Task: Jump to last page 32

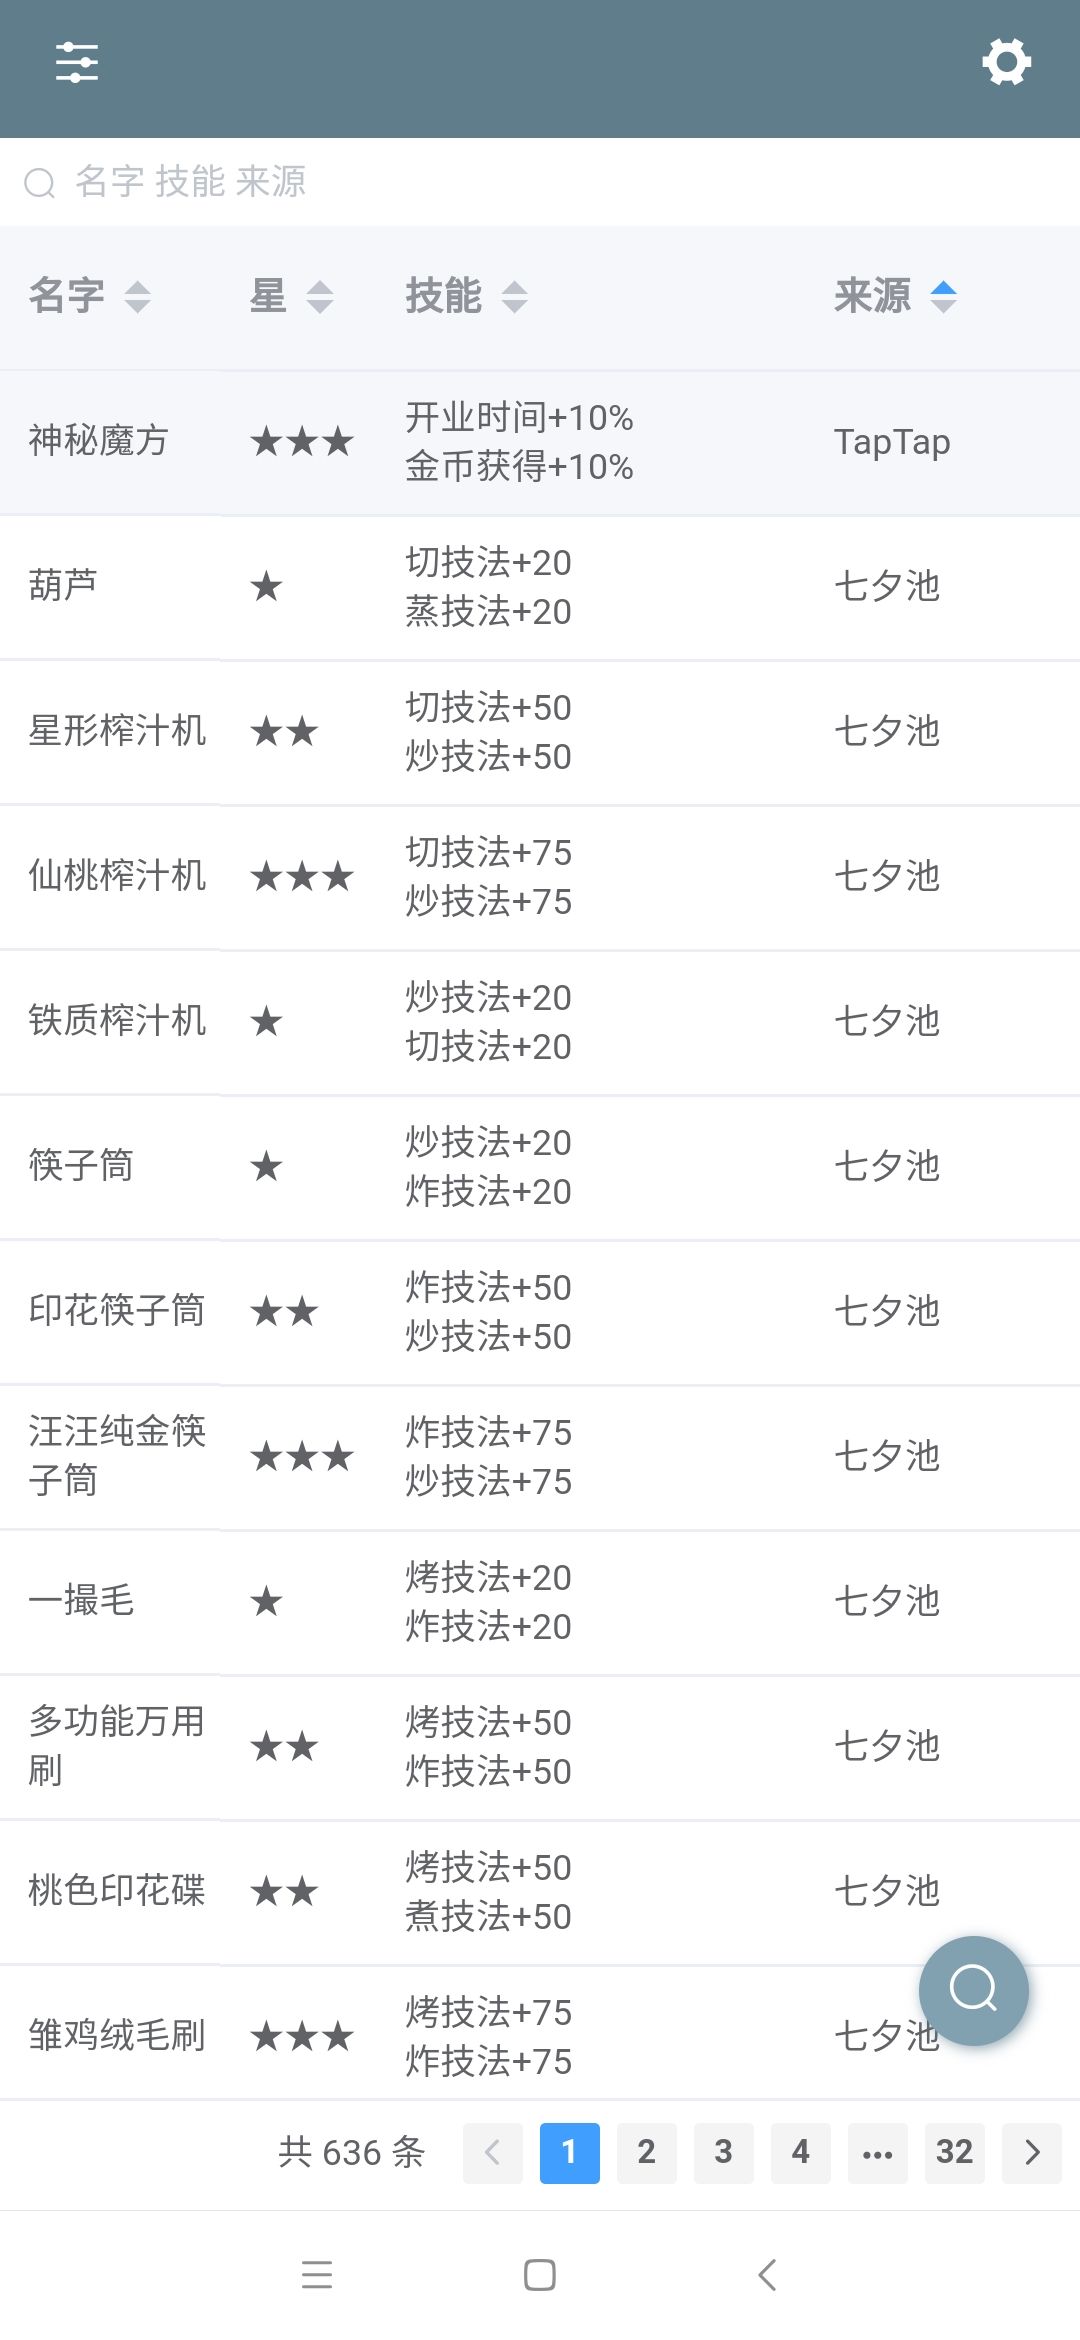Action: point(954,2152)
